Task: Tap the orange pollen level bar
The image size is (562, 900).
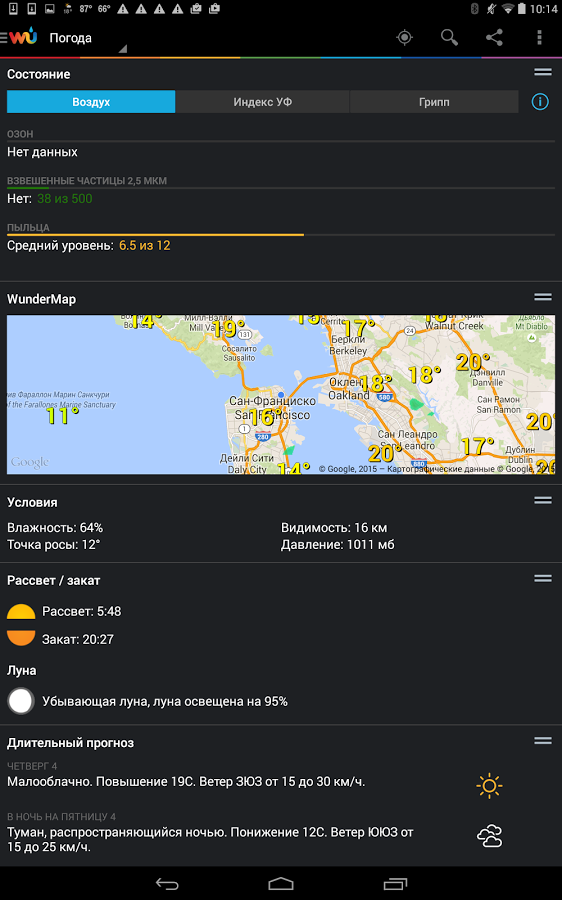Action: (x=155, y=235)
